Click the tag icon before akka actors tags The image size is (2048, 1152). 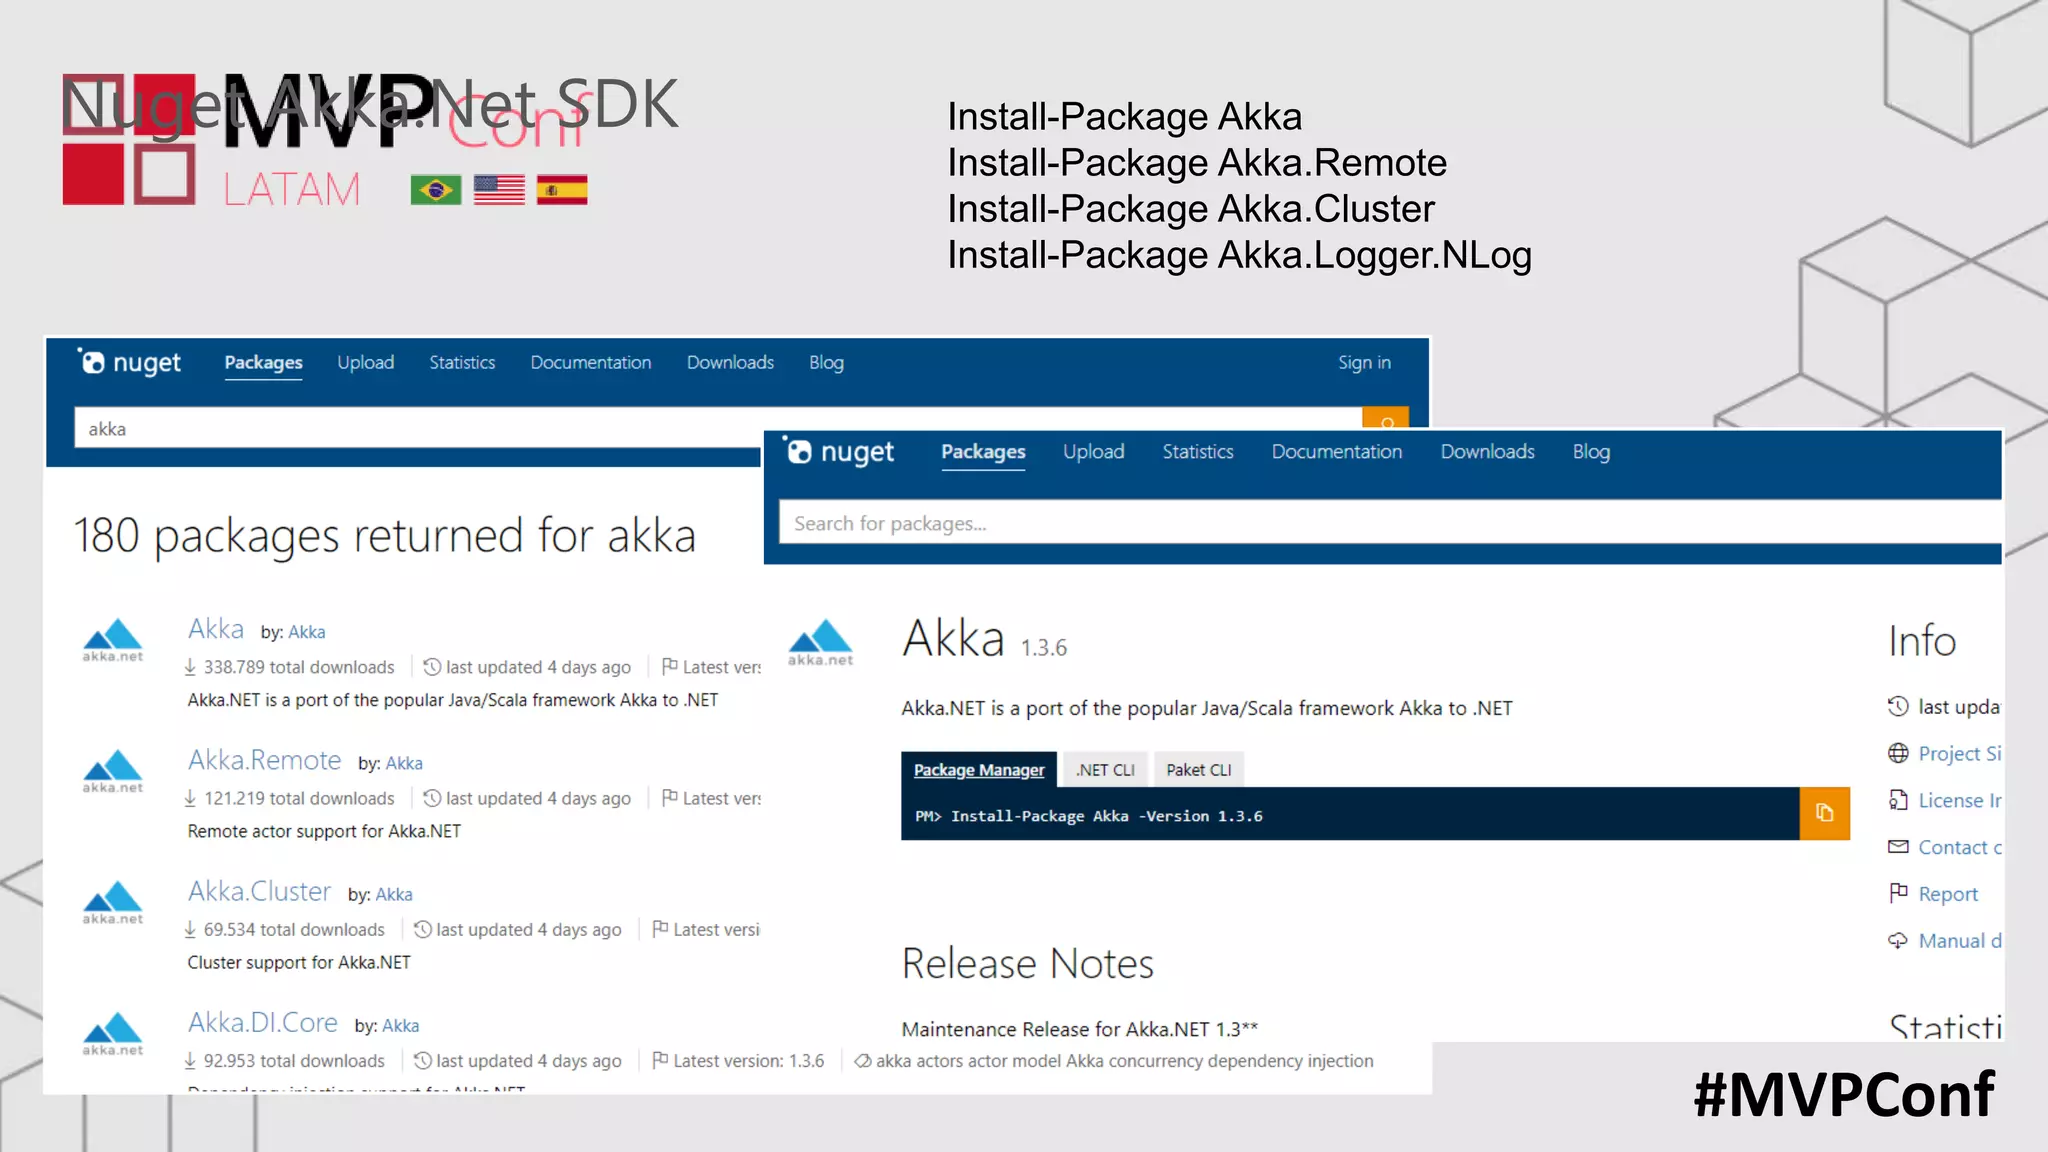863,1061
